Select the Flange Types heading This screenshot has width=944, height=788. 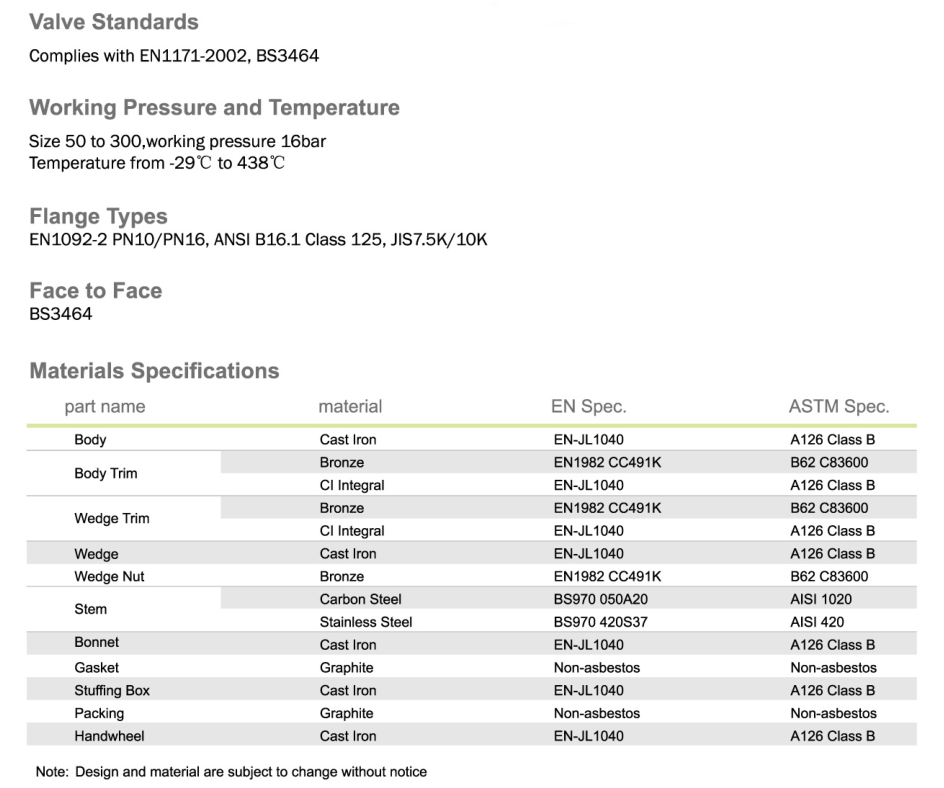(98, 217)
